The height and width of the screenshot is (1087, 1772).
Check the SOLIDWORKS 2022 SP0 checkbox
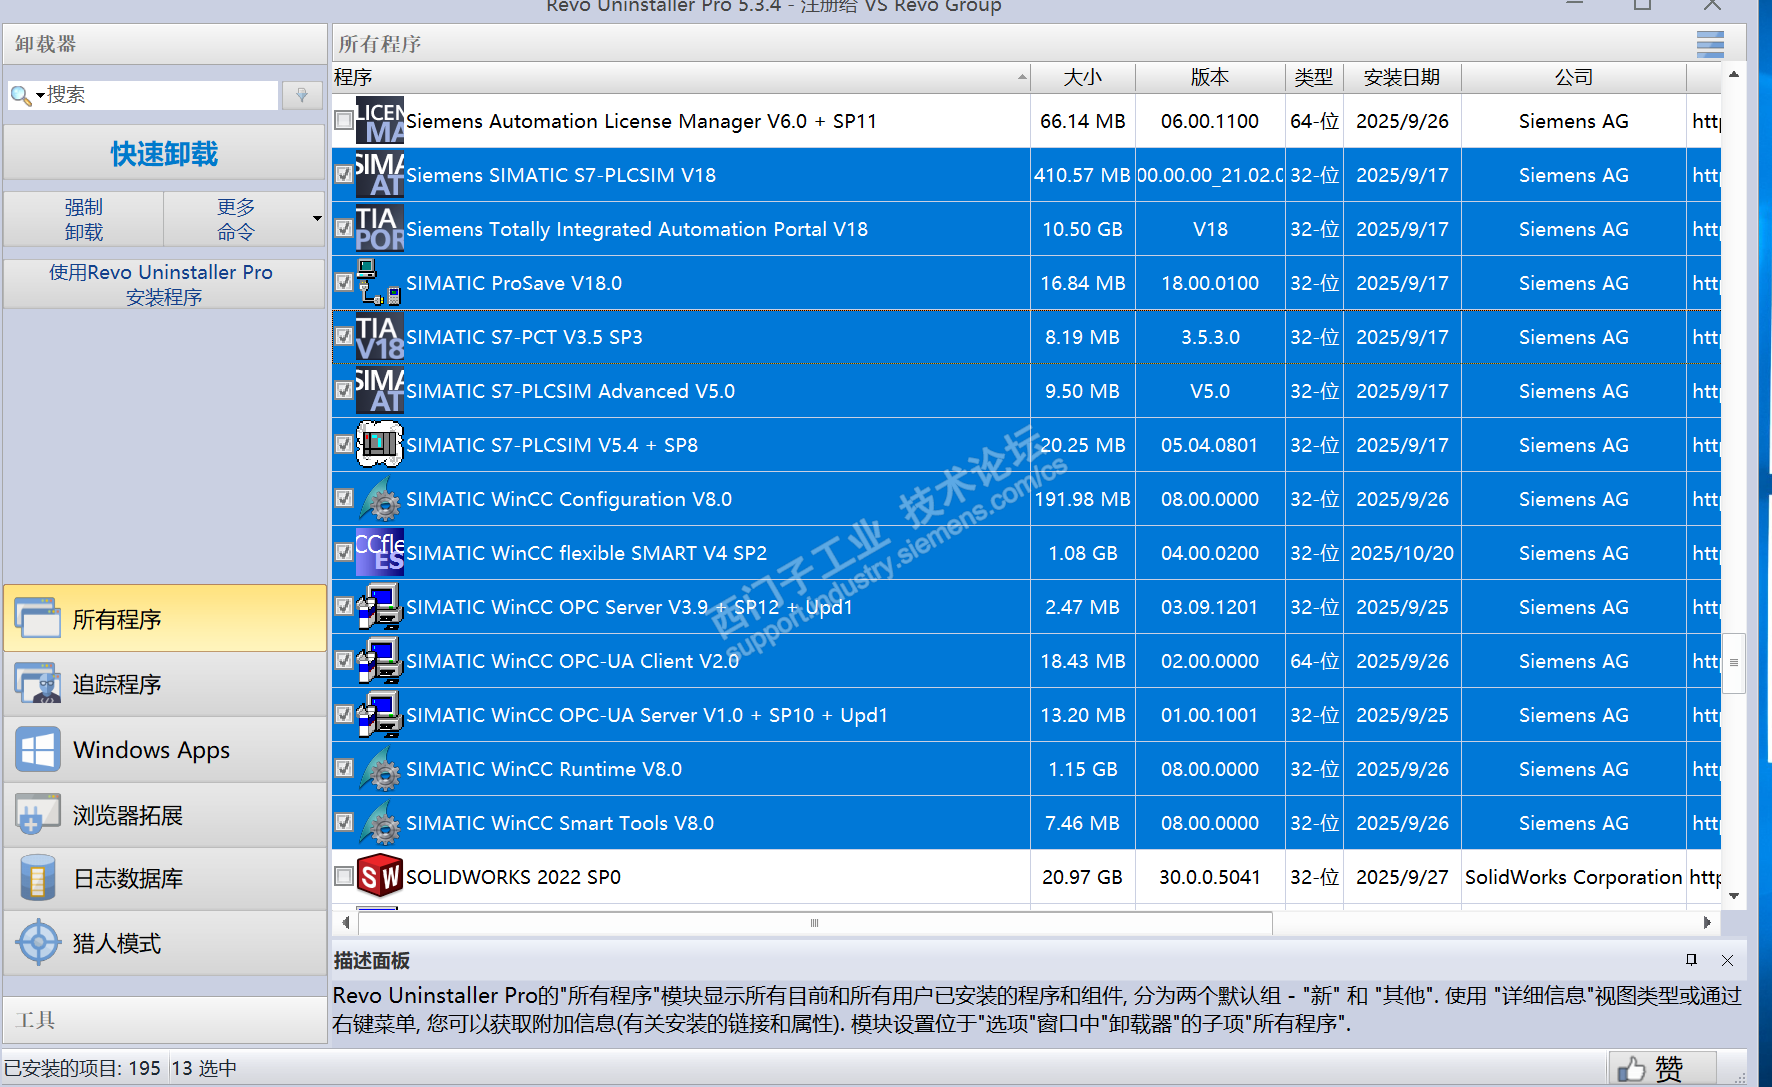344,877
